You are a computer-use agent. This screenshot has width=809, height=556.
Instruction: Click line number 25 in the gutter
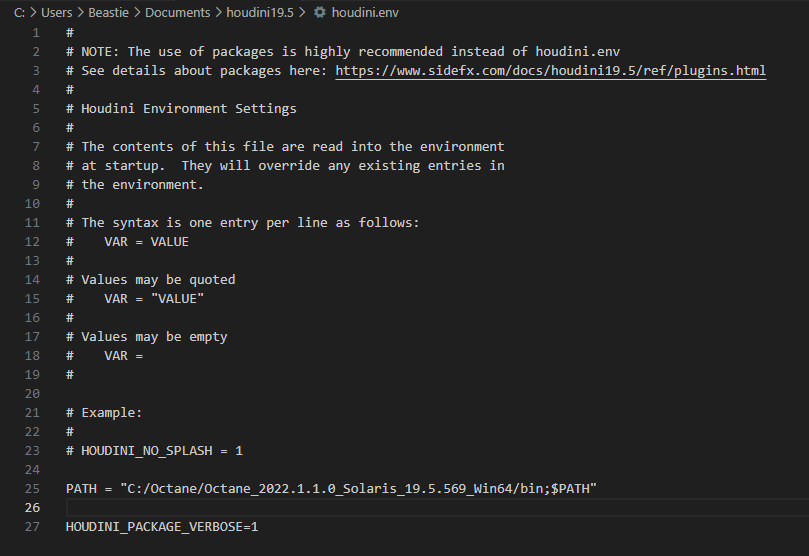pos(35,488)
